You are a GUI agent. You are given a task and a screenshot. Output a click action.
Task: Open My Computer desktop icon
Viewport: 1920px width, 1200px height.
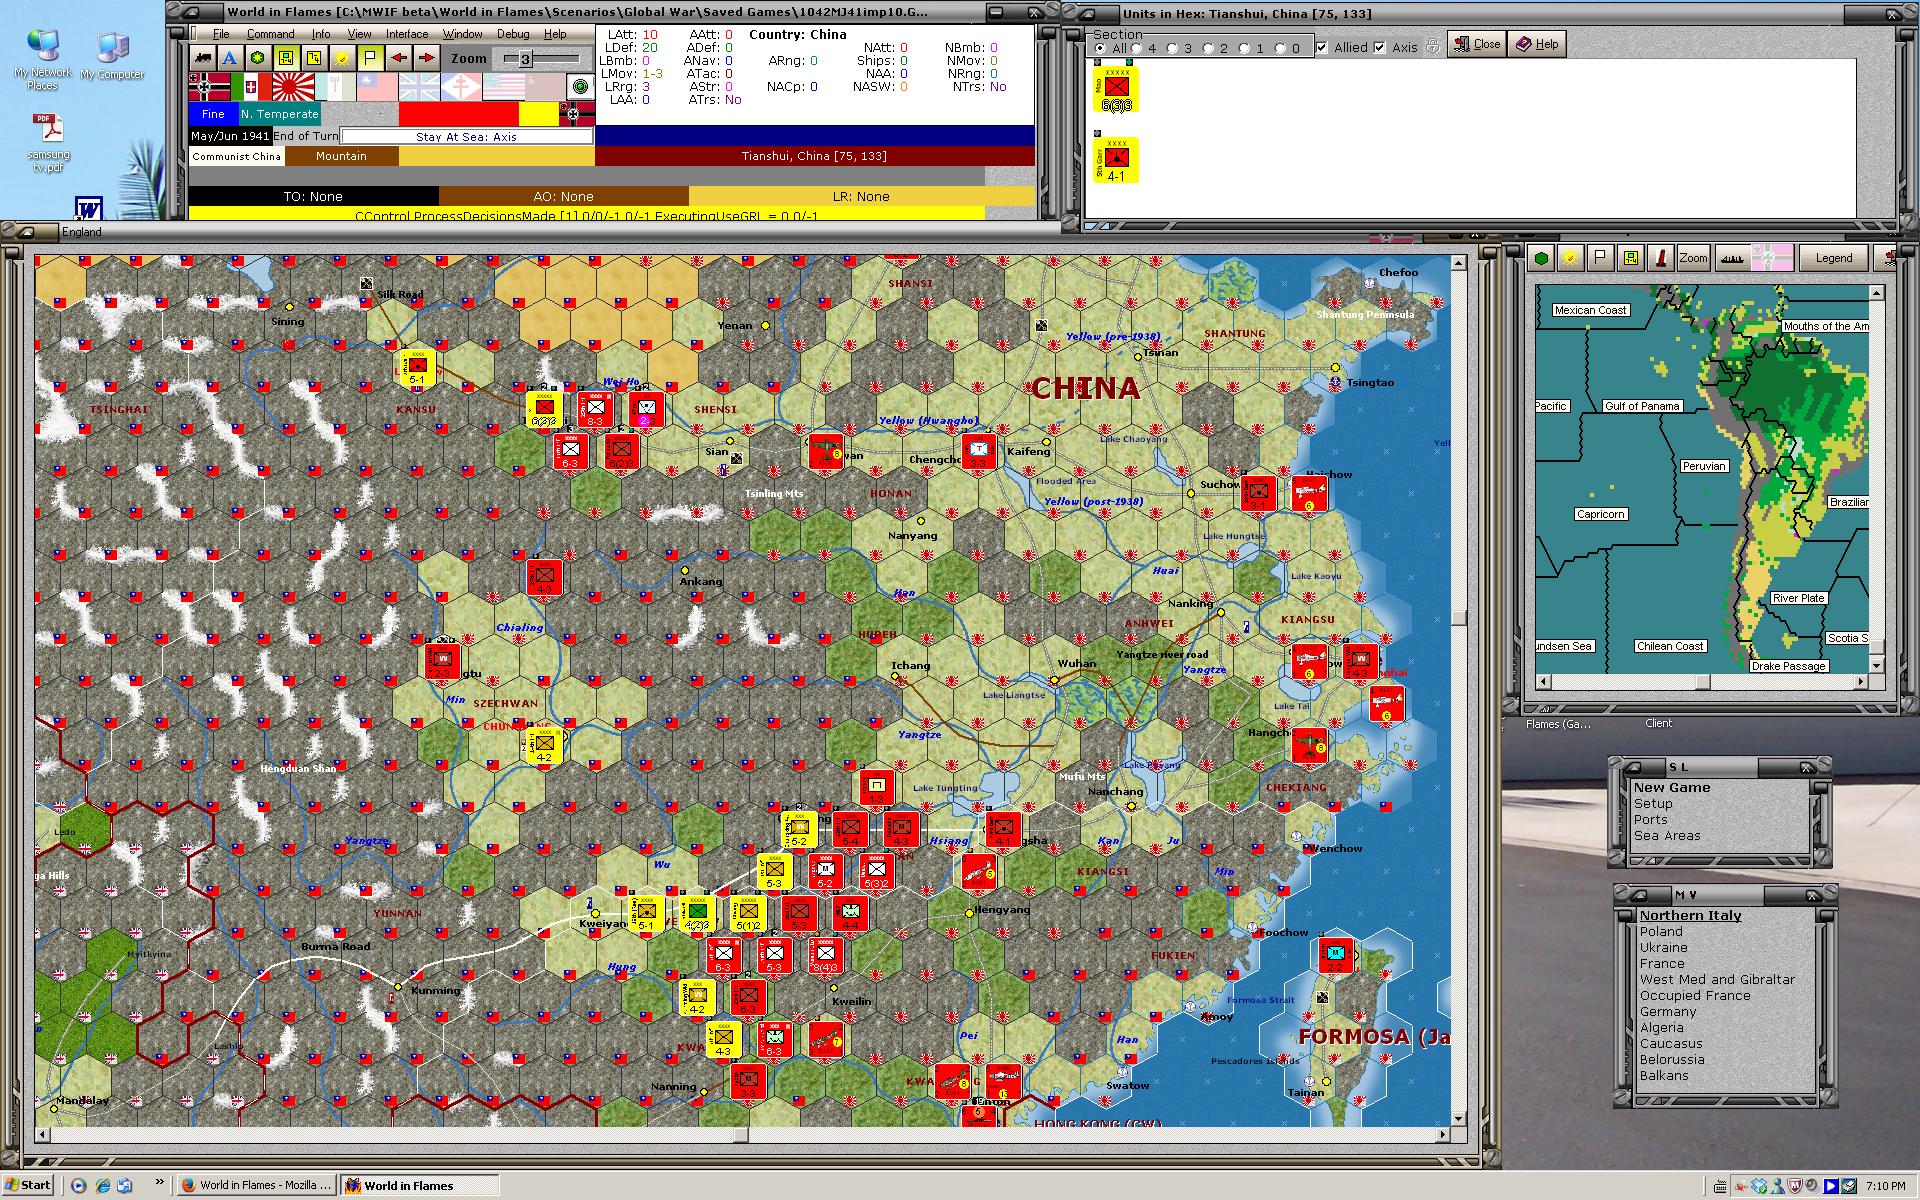(112, 56)
